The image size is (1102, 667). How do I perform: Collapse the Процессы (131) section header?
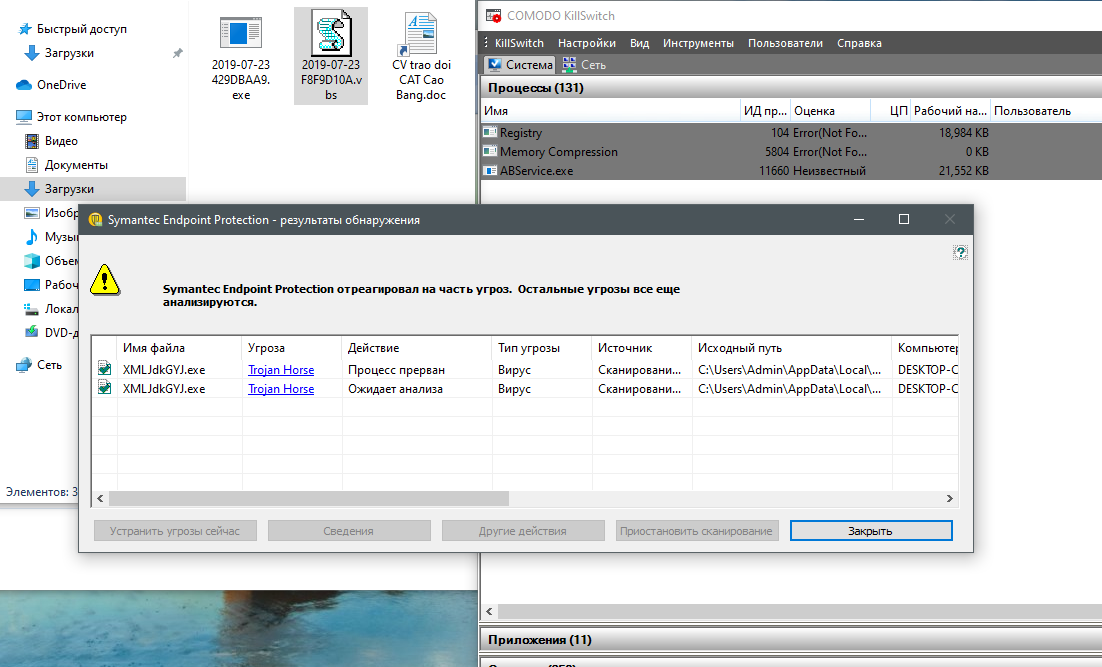point(791,88)
